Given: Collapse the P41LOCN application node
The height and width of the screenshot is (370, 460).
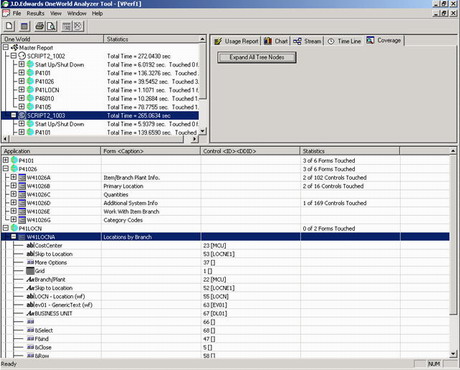Looking at the screenshot, I should click(x=6, y=228).
